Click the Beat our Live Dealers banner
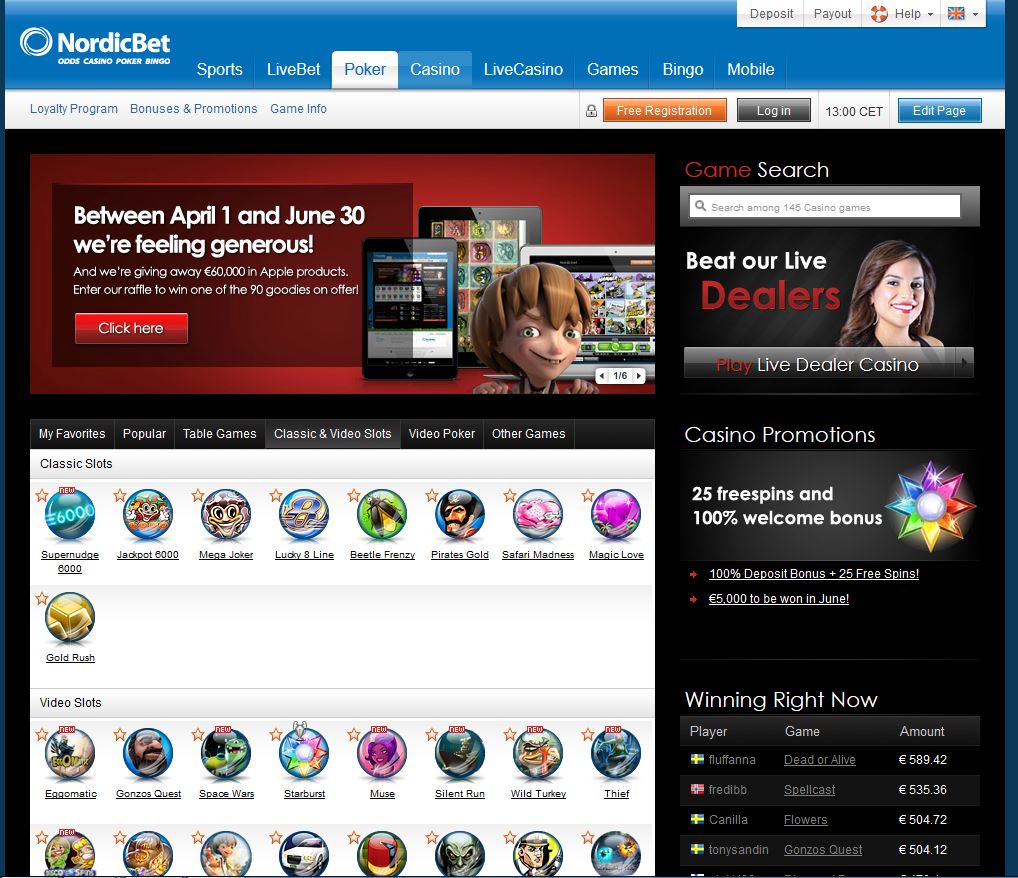The height and width of the screenshot is (878, 1018). coord(829,303)
